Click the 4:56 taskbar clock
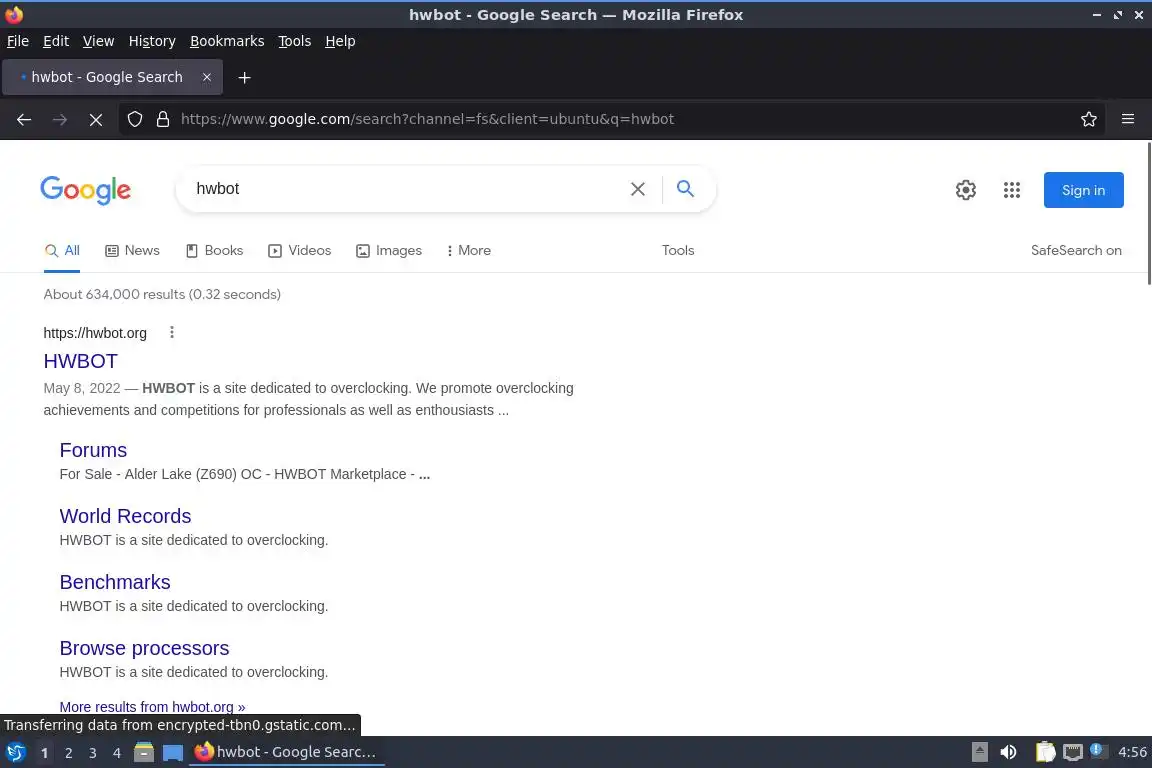Screen dimensions: 1152x768 pyautogui.click(x=1131, y=753)
